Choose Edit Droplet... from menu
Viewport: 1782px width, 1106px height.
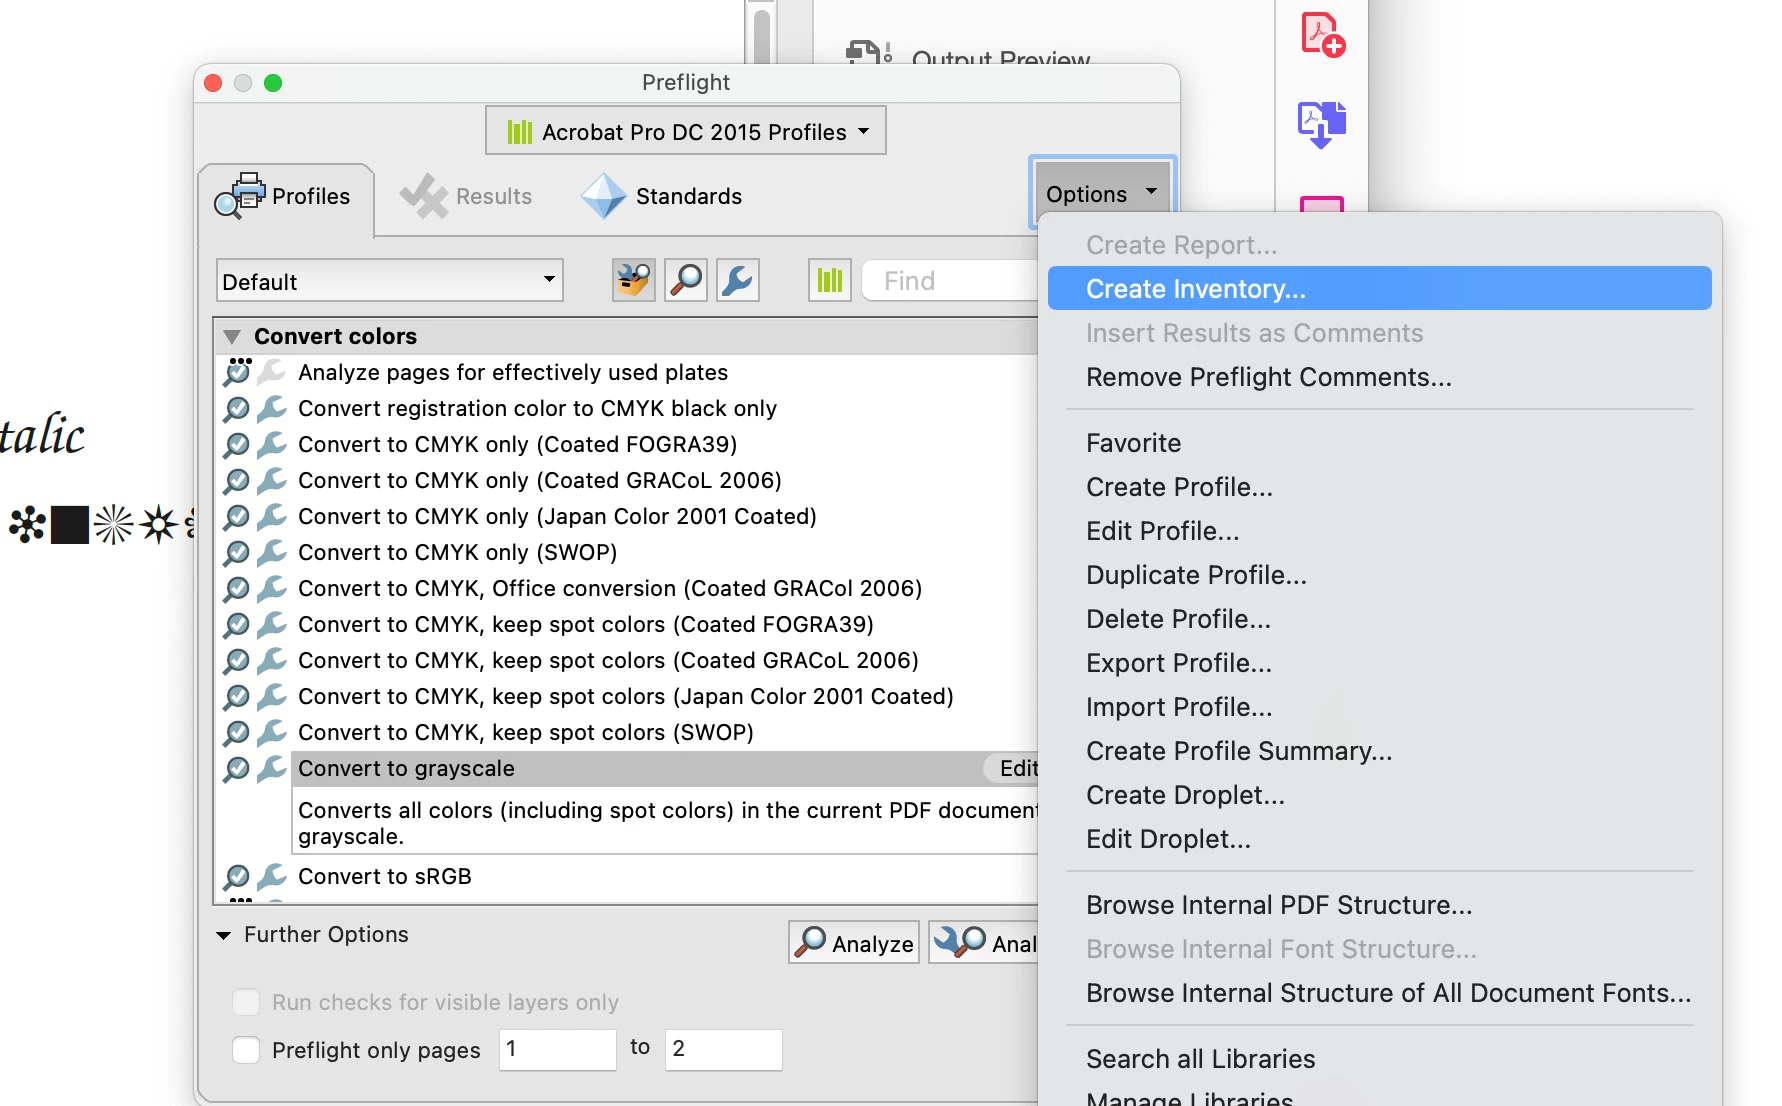[1379, 839]
